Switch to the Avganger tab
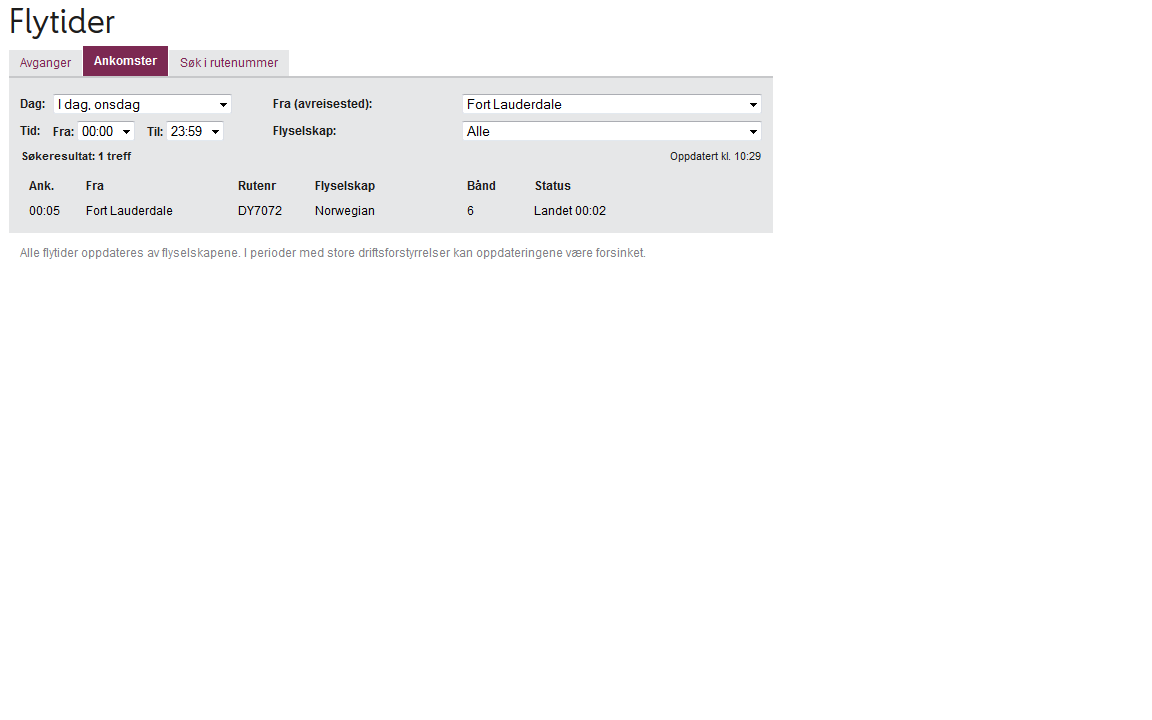The height and width of the screenshot is (720, 1152). (46, 63)
